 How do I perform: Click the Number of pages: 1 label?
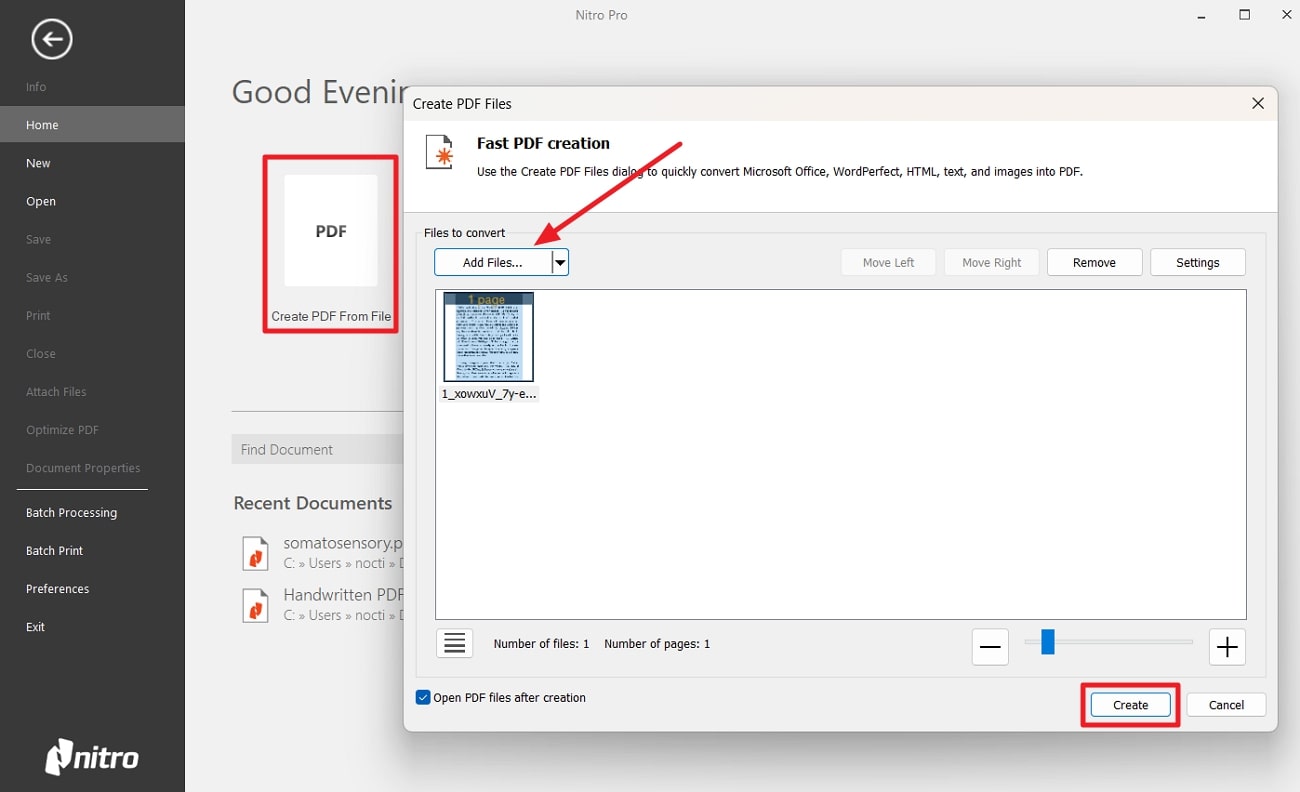click(x=657, y=644)
